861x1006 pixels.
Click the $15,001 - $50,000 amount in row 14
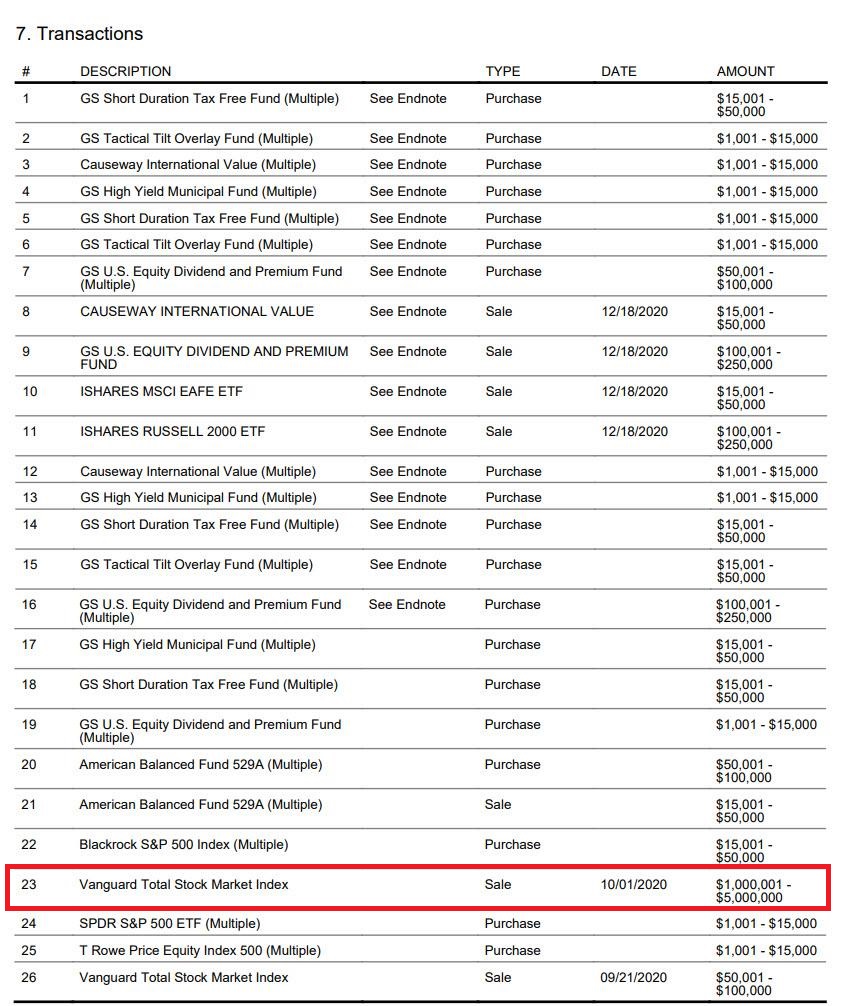[x=745, y=531]
